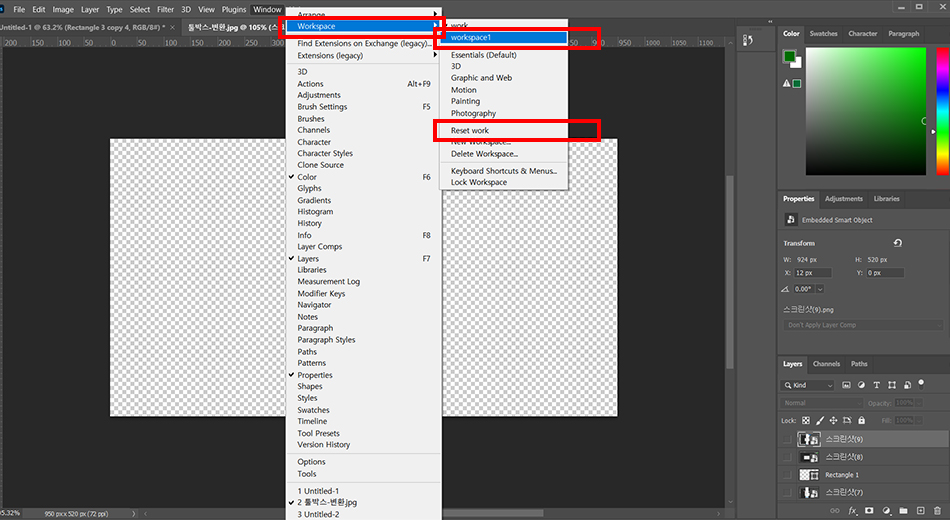Expand the Extensions (legacy) submenu arrow
Screen dimensions: 950x520
435,55
